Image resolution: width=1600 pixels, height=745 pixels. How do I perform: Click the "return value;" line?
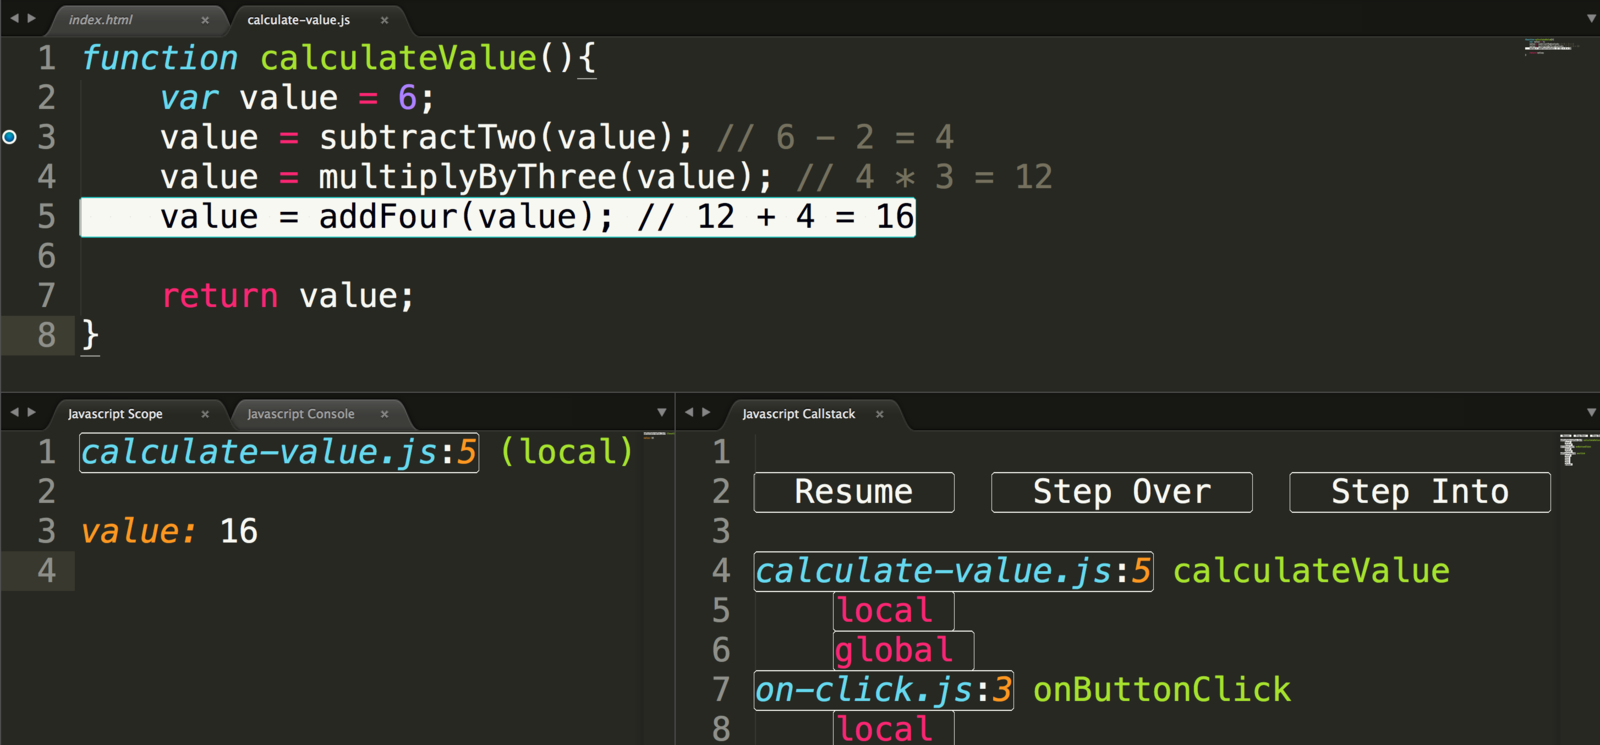[x=287, y=296]
